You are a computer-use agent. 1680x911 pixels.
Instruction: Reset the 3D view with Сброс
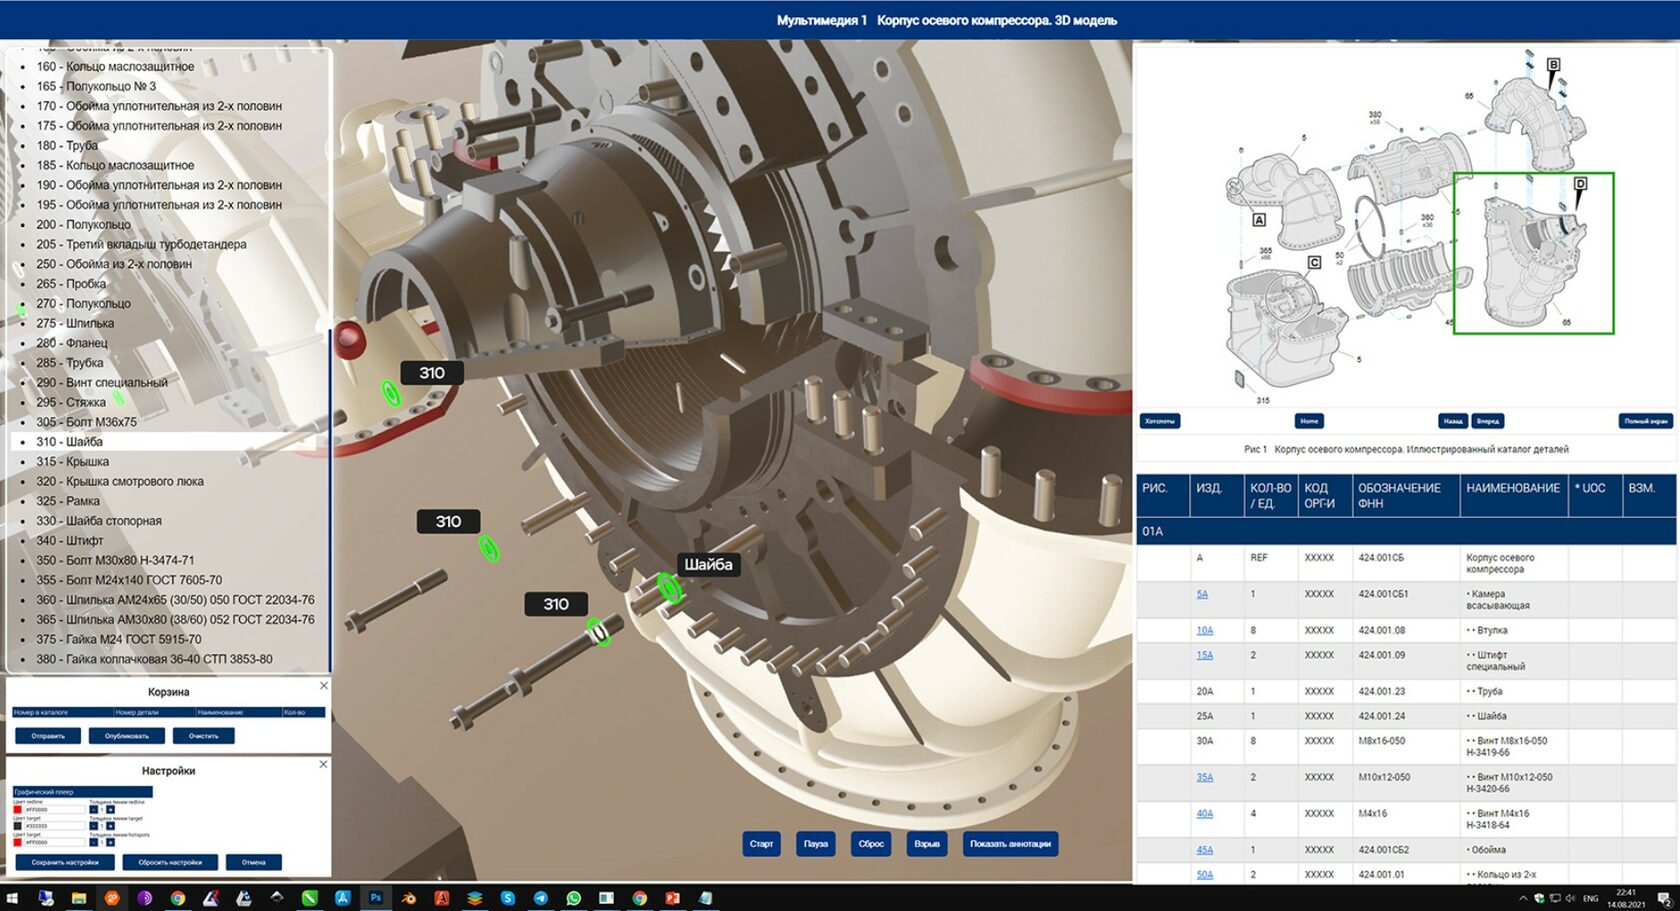tap(871, 844)
